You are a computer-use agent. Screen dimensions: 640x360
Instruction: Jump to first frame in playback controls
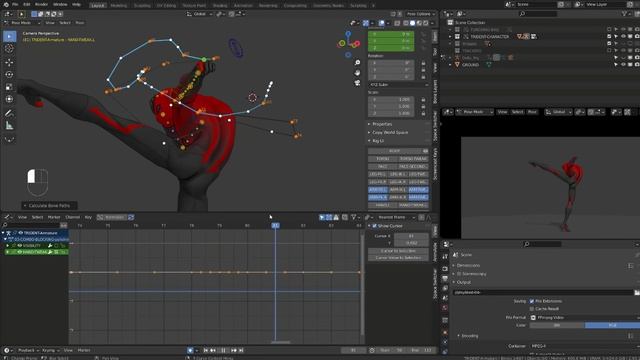[206, 350]
